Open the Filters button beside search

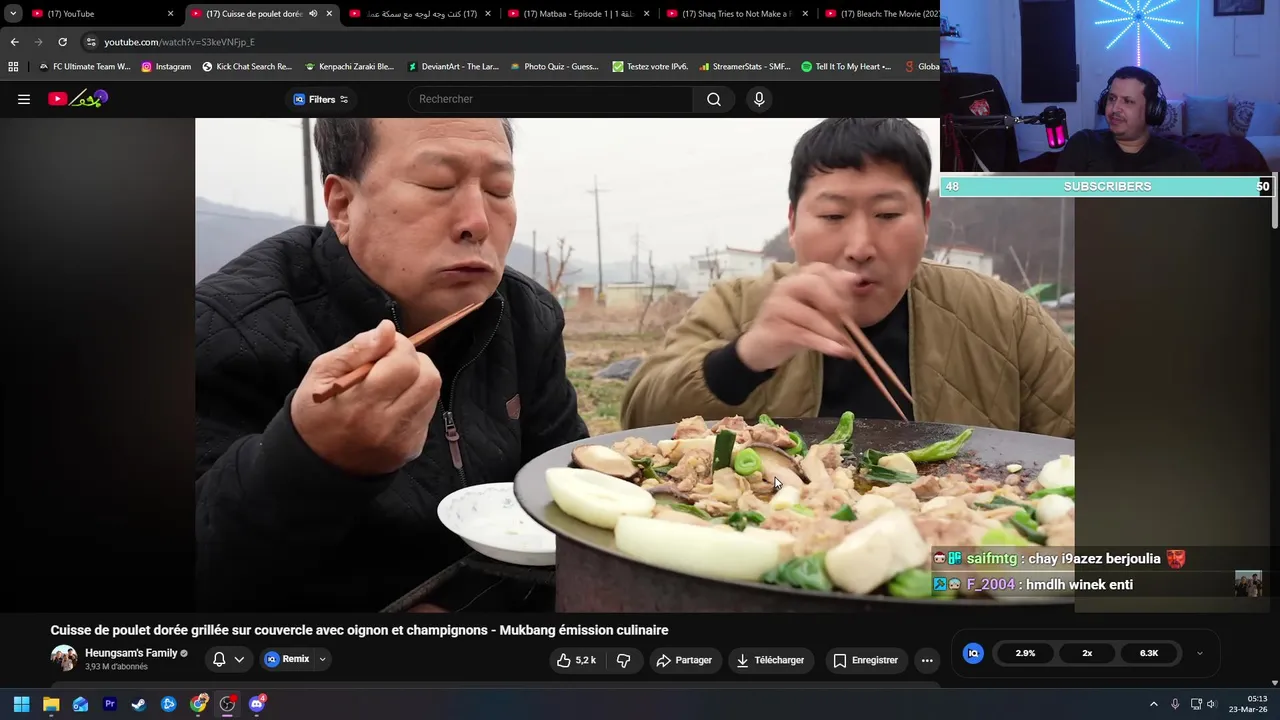pyautogui.click(x=320, y=99)
